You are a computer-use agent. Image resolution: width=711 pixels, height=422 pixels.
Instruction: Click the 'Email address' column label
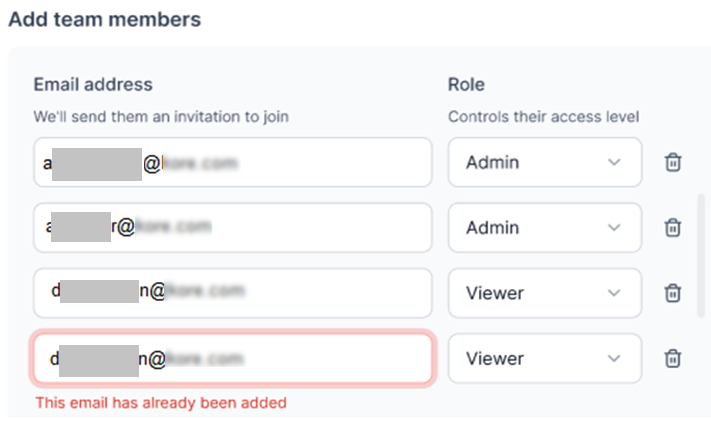pos(93,85)
